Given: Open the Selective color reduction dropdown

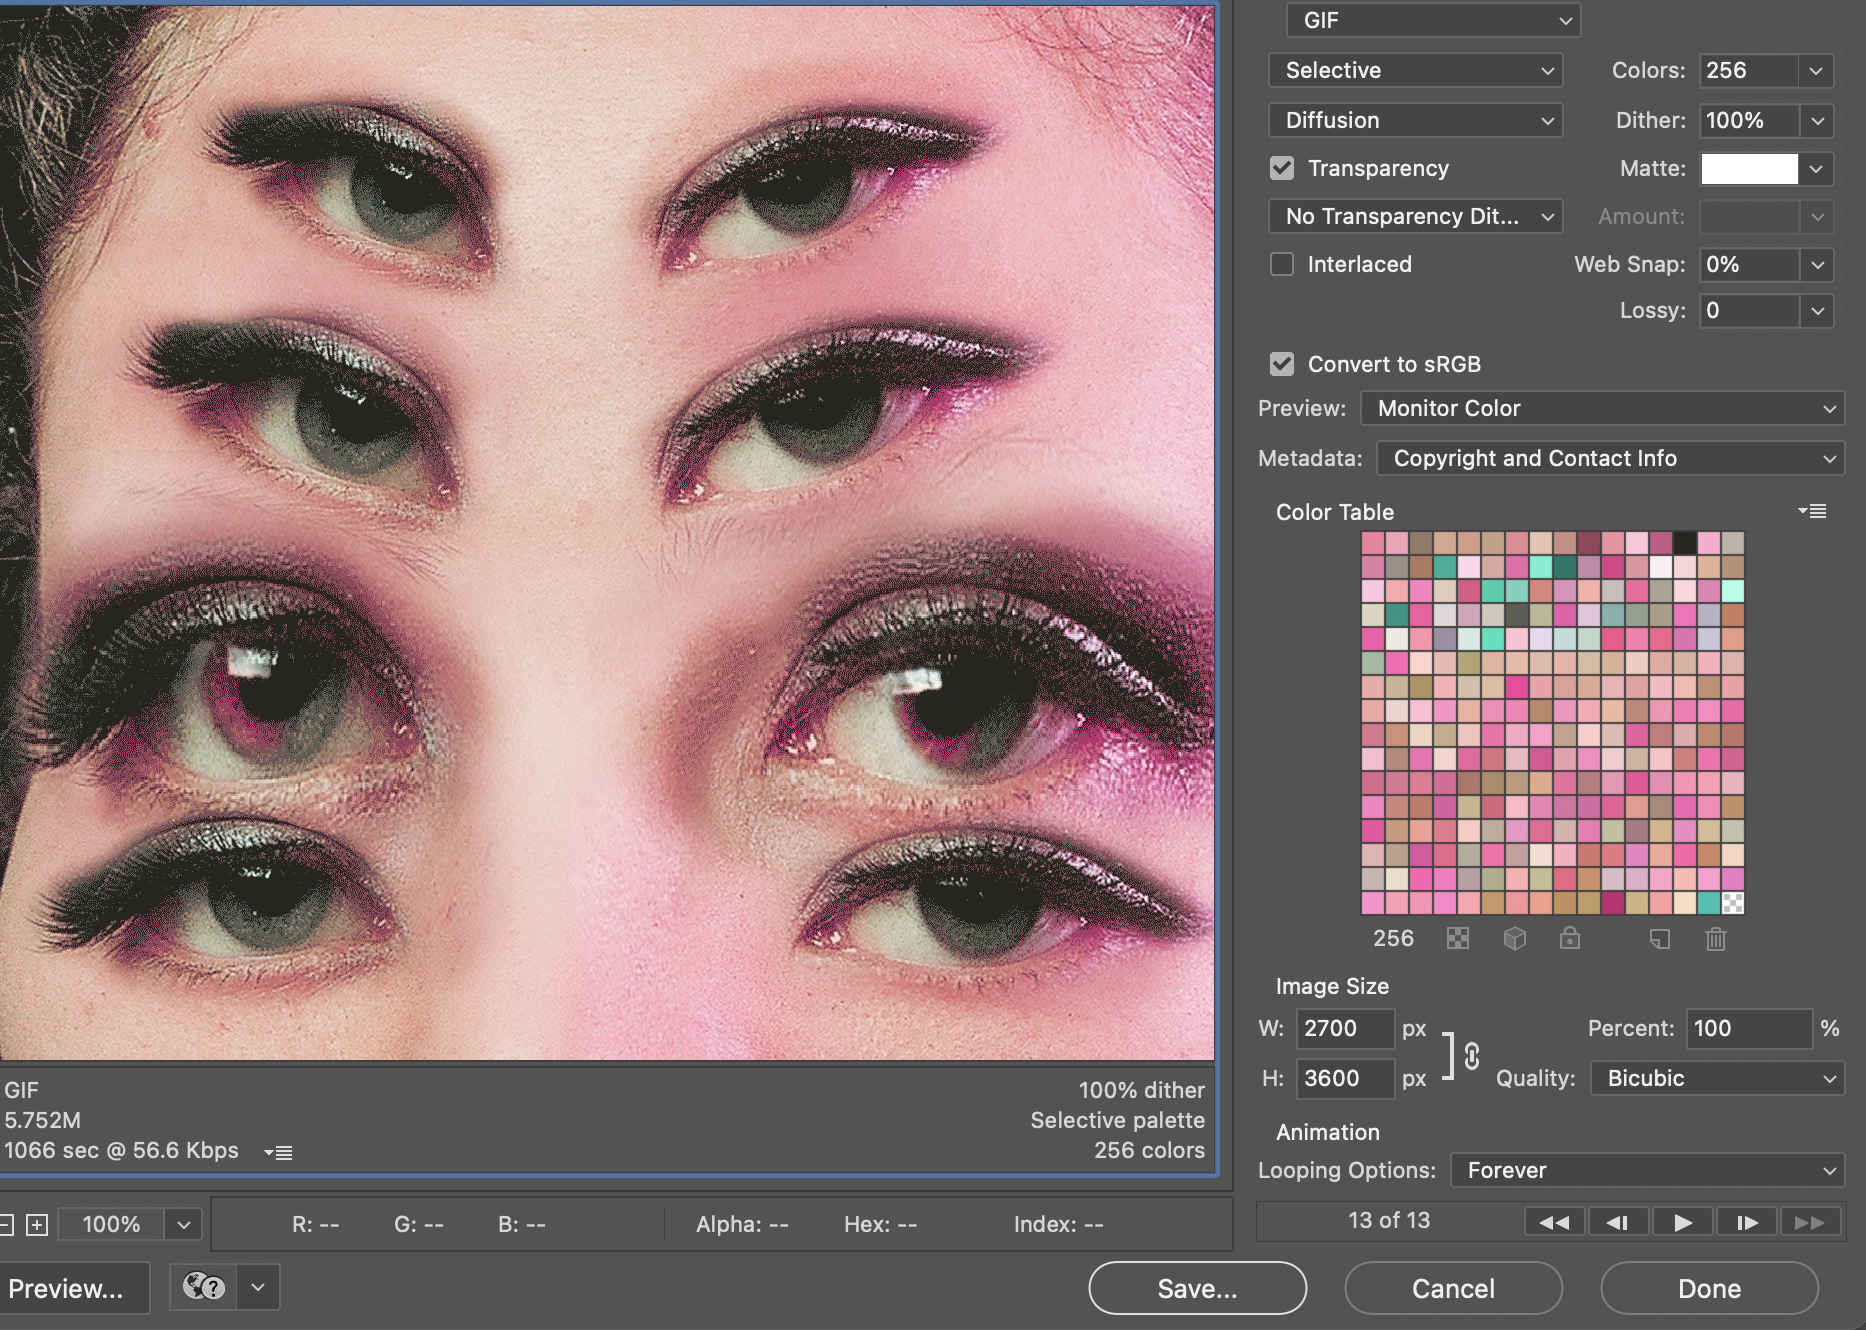Looking at the screenshot, I should 1416,70.
